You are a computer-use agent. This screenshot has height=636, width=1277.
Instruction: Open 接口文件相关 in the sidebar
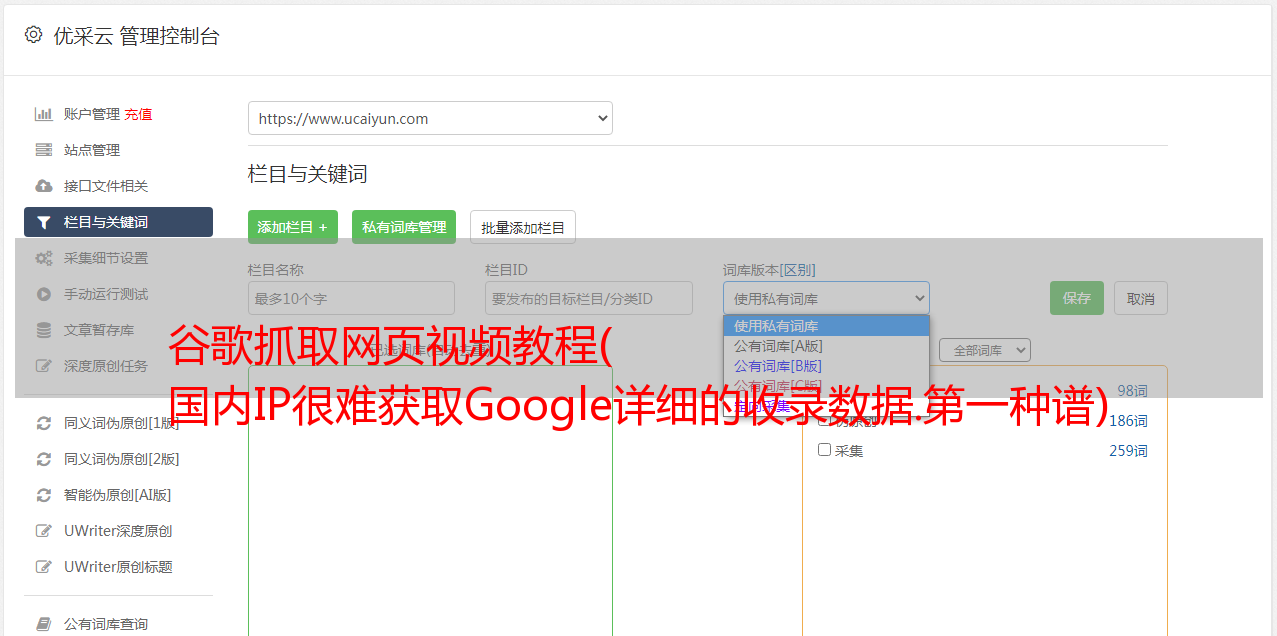click(106, 186)
